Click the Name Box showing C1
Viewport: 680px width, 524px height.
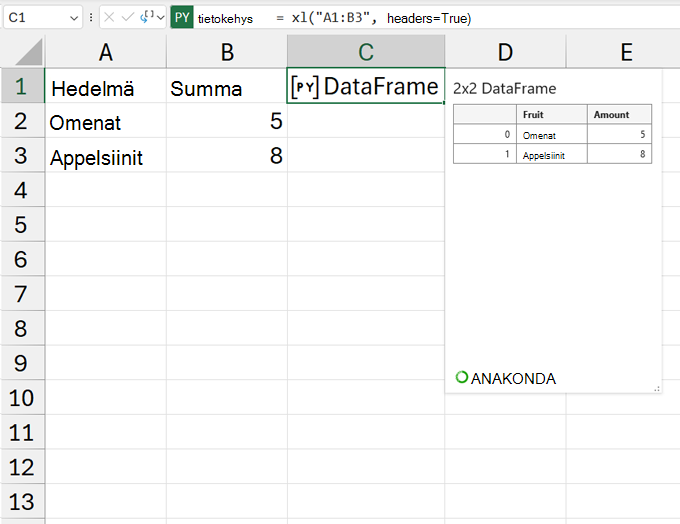(x=42, y=17)
